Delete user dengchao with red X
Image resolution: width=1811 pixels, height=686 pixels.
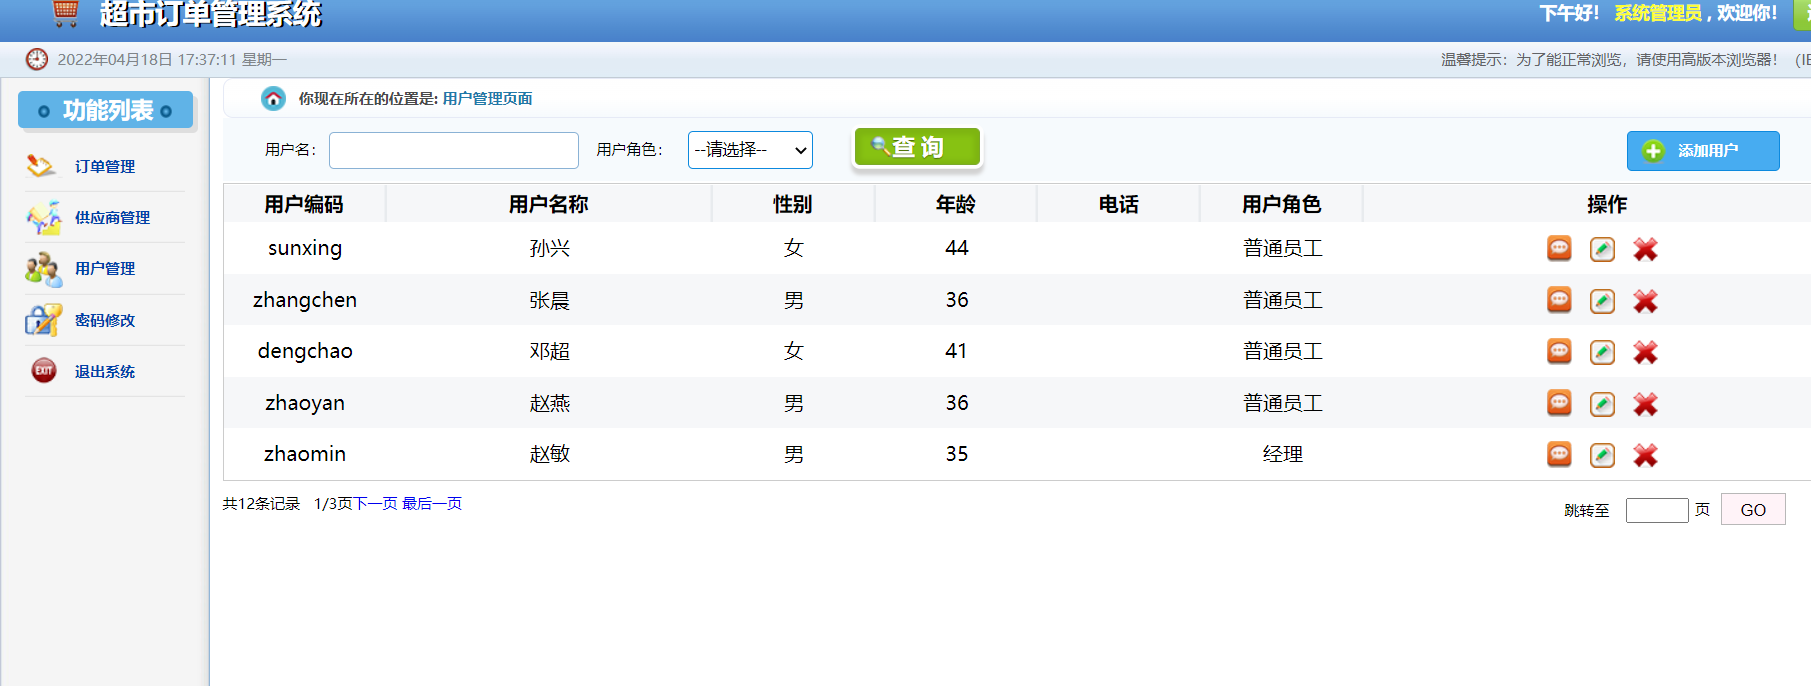pos(1645,352)
